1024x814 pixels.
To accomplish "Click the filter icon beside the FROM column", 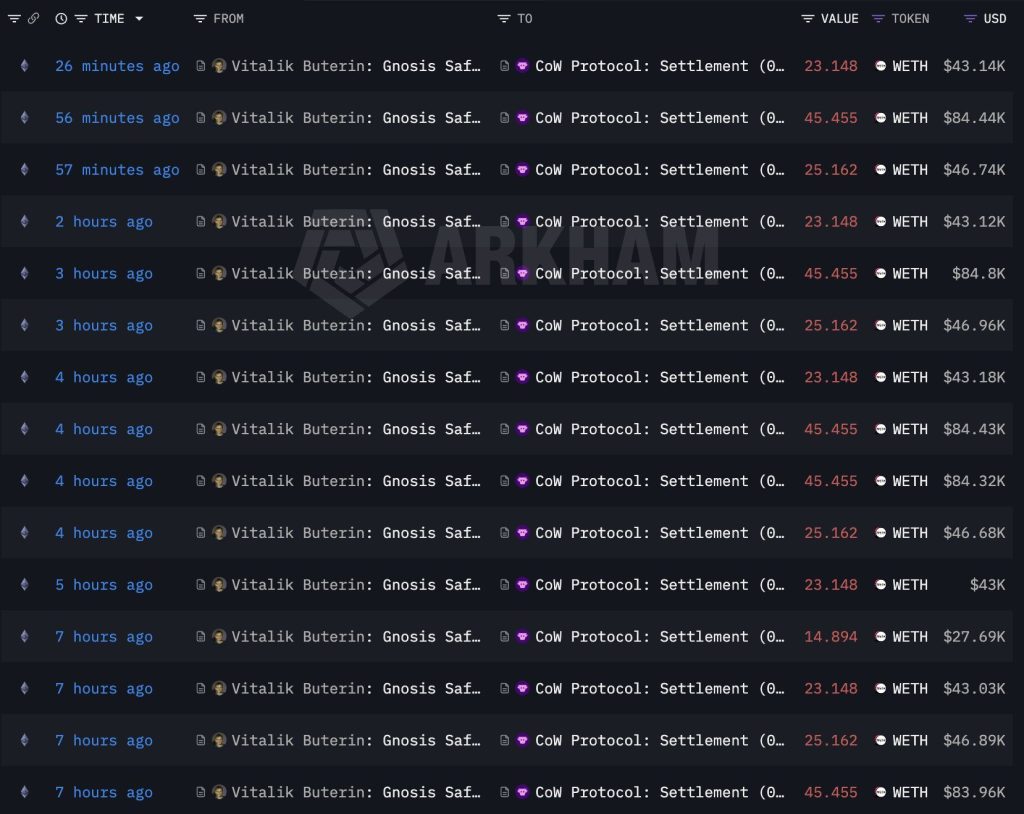I will (200, 18).
